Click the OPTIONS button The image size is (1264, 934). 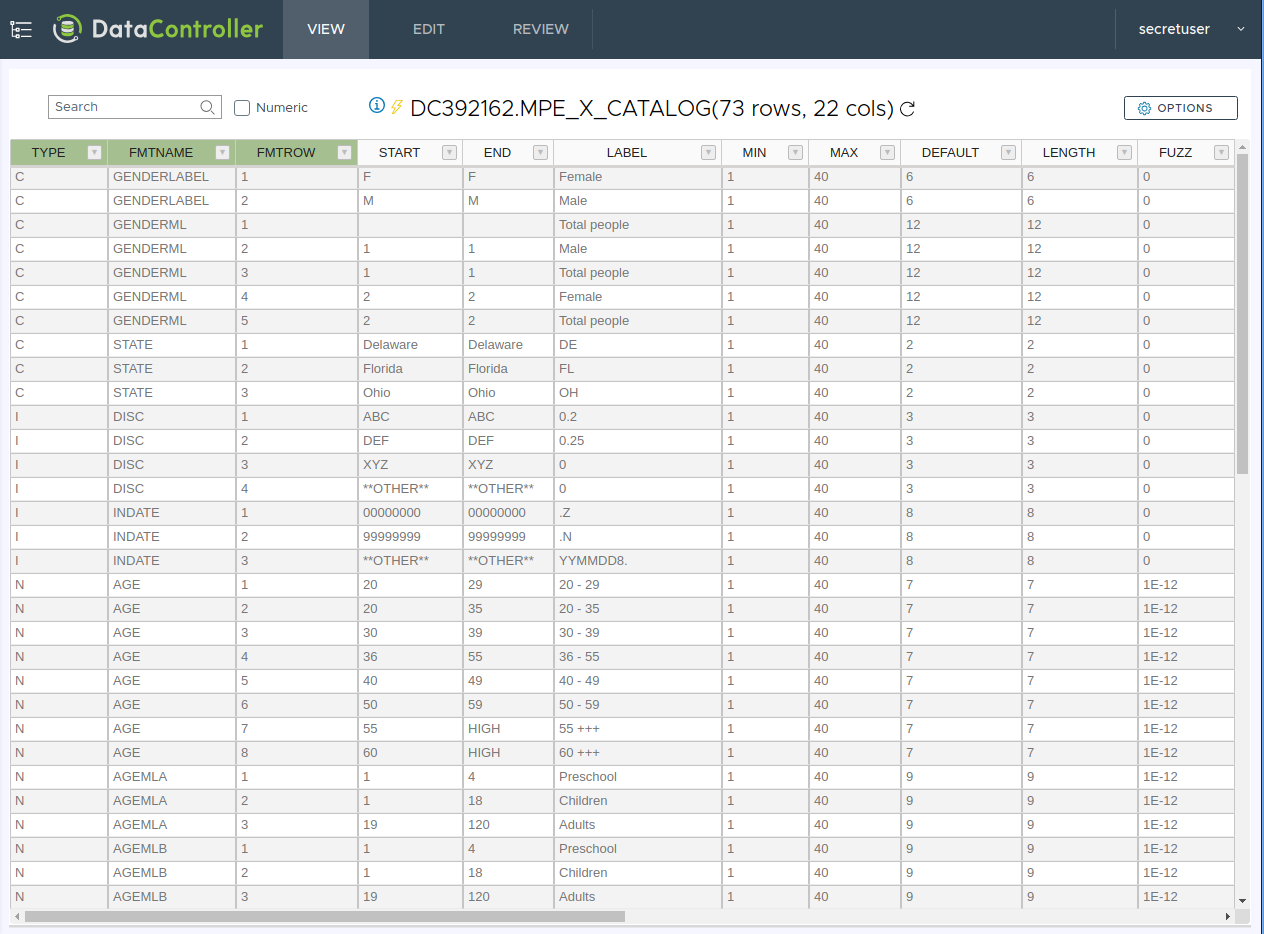click(x=1180, y=108)
